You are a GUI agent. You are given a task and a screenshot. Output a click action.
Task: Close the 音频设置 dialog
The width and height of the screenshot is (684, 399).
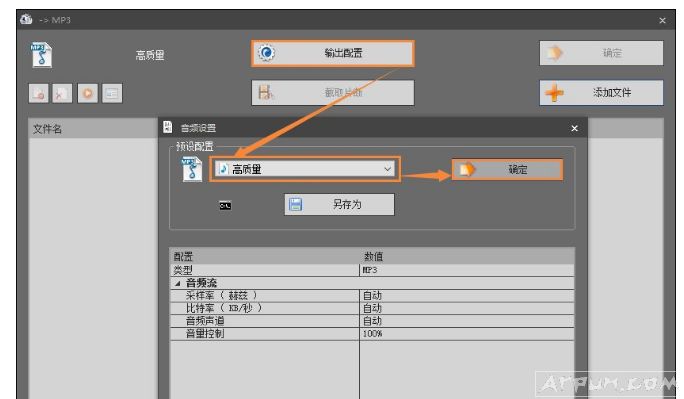coord(575,128)
